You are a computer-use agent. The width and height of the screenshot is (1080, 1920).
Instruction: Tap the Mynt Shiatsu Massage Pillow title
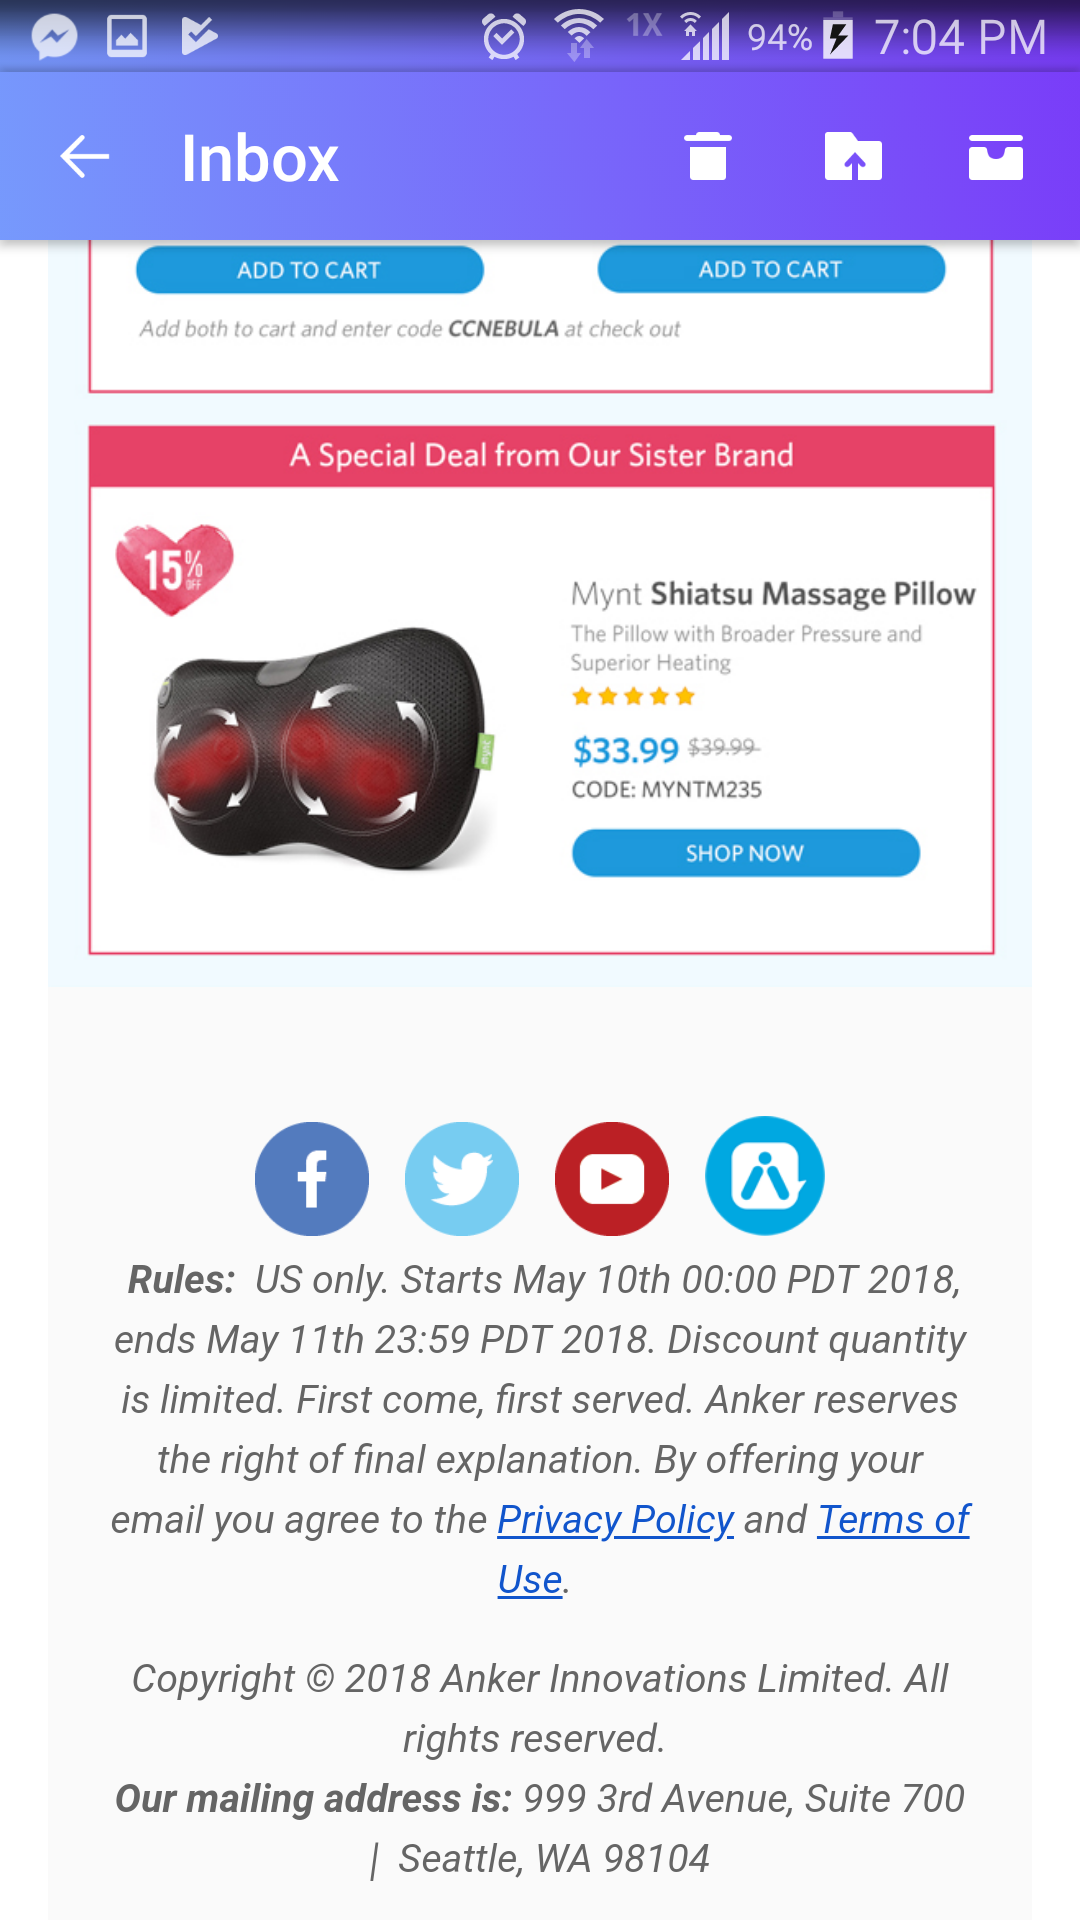point(773,594)
